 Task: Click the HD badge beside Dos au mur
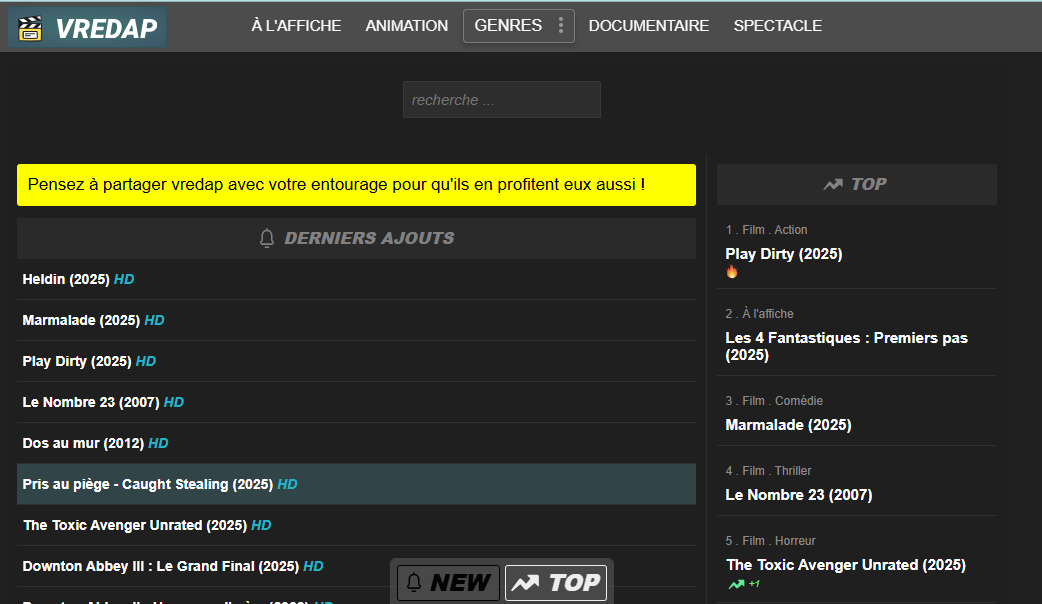pos(158,443)
